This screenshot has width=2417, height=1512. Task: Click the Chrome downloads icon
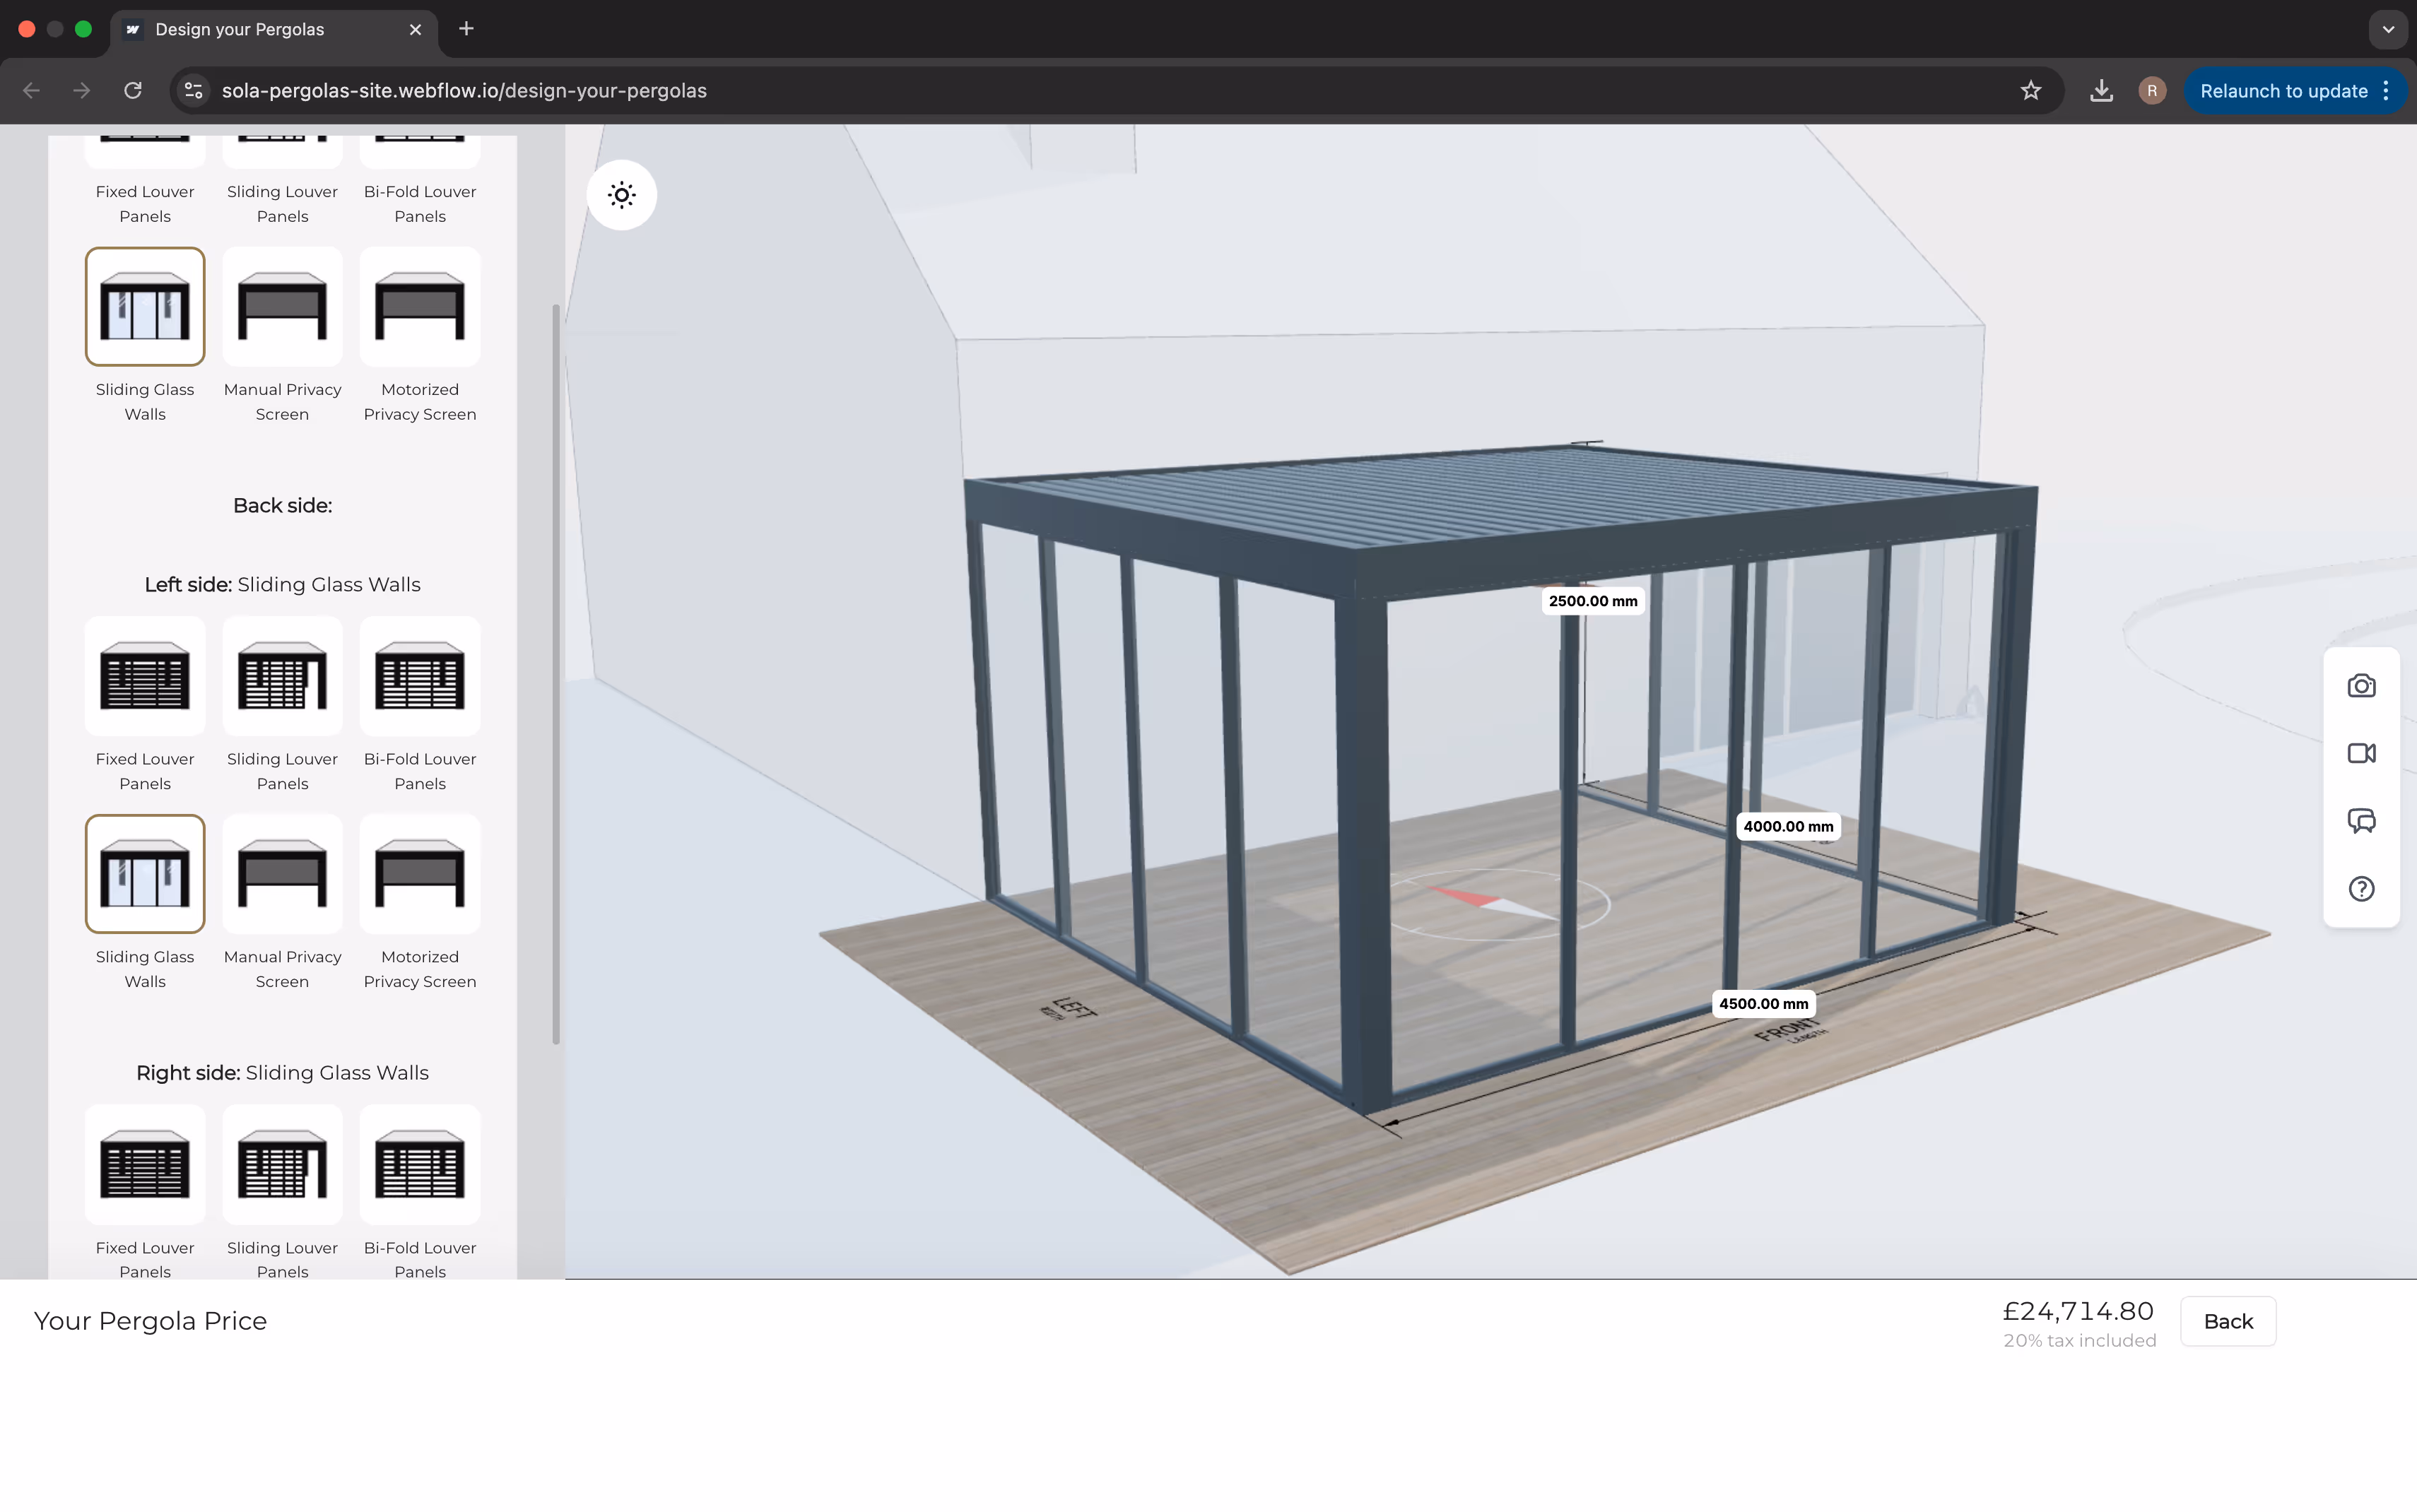click(2101, 91)
